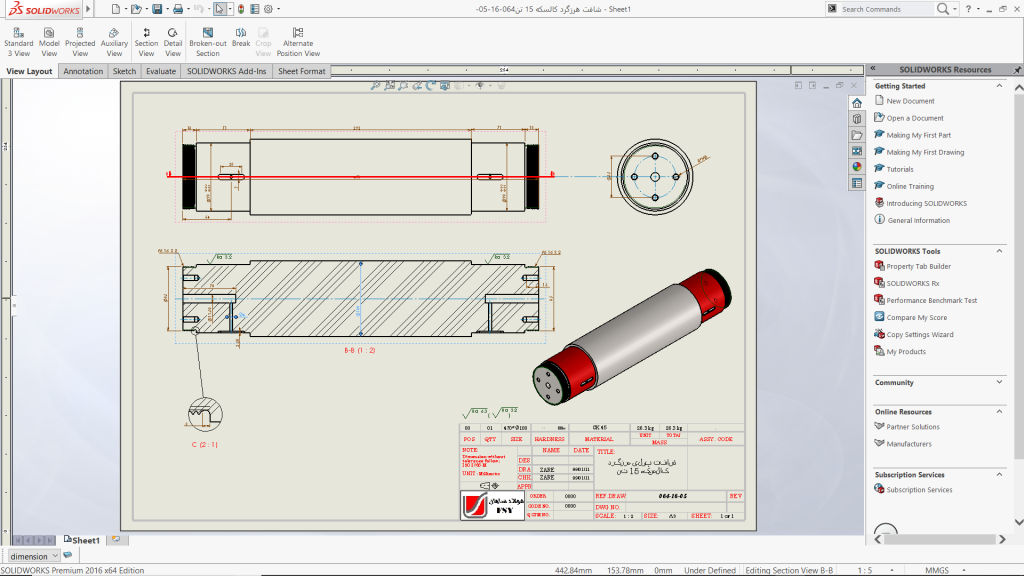Click the Property Tab Builder link
This screenshot has height=576, width=1024.
pos(918,266)
